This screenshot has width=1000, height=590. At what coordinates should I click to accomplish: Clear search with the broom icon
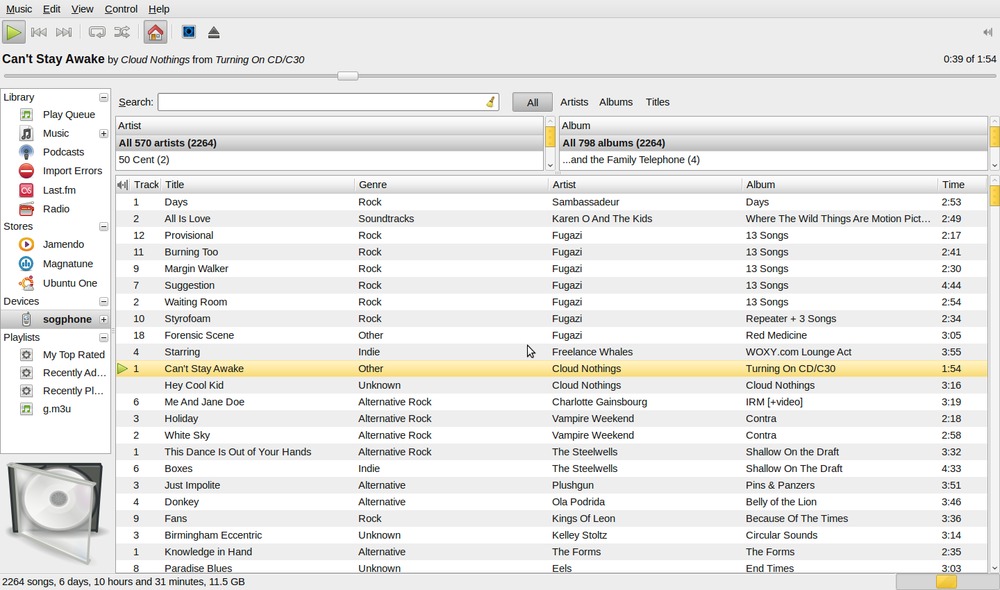click(x=490, y=102)
